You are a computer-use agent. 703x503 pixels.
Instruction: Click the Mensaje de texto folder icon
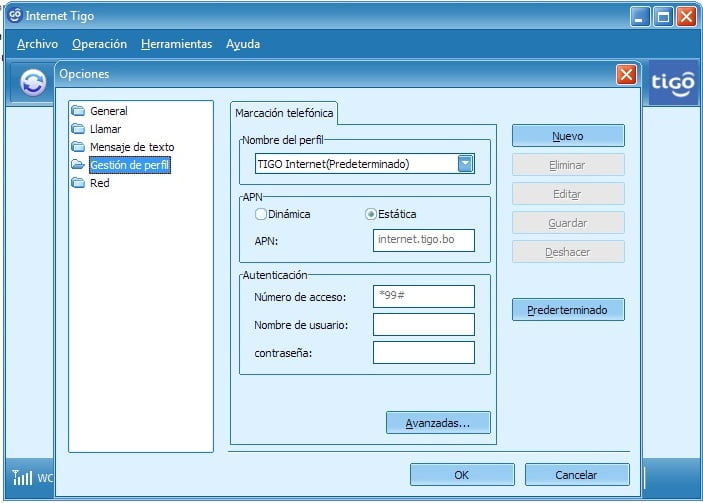point(78,147)
